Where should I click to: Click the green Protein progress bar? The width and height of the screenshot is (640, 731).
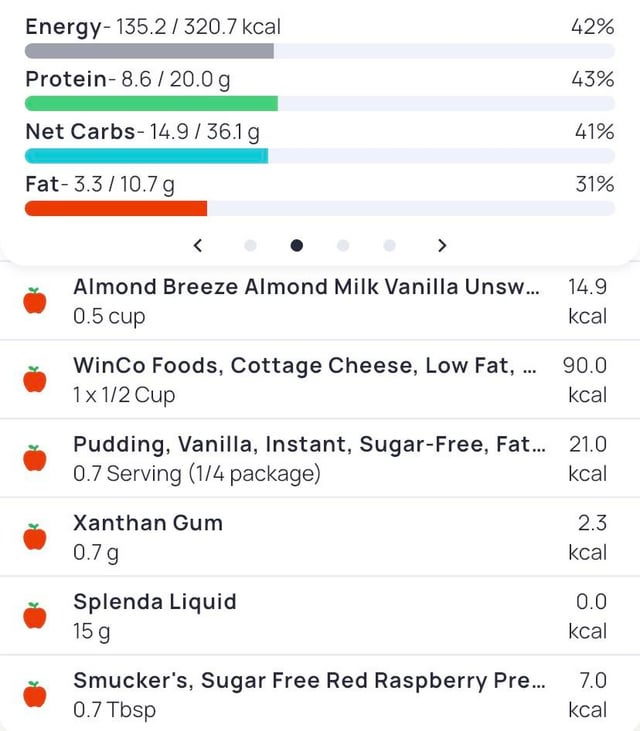click(x=151, y=103)
